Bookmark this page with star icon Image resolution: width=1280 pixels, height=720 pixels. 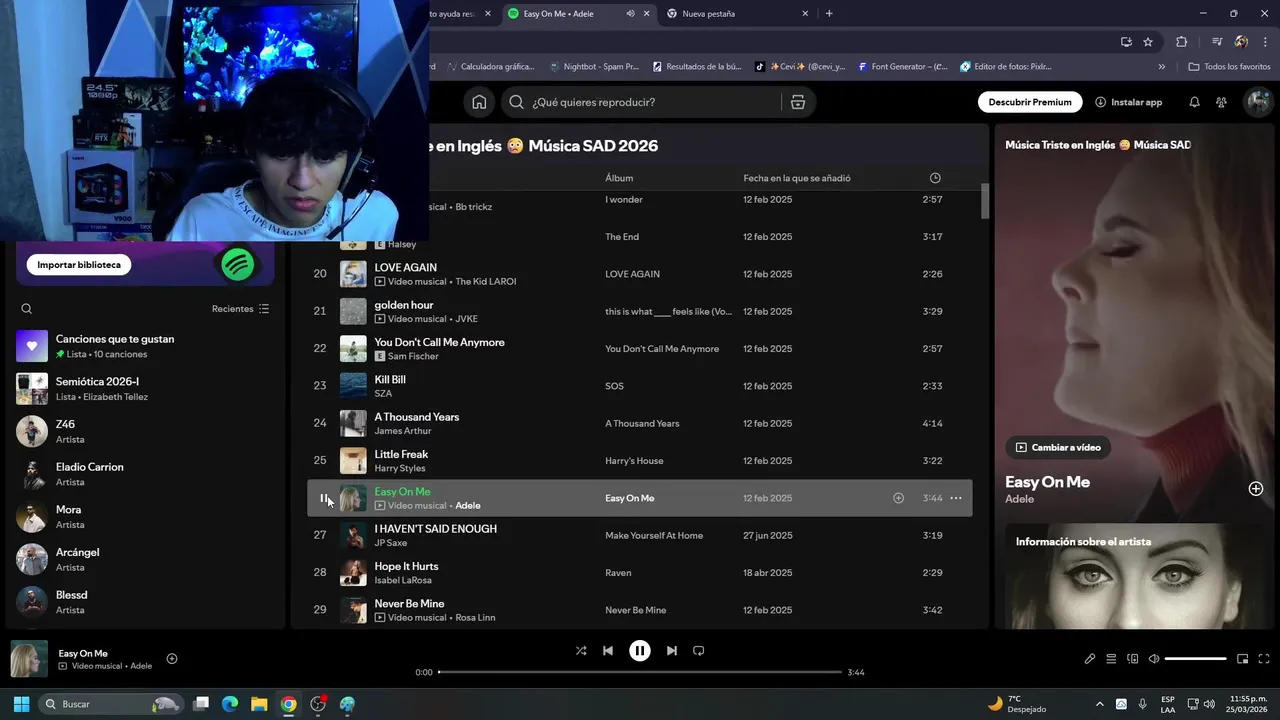point(1148,42)
